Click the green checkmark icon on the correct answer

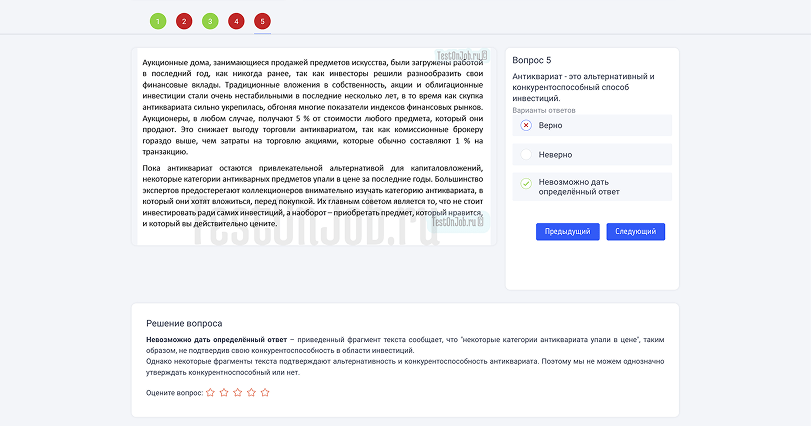[526, 183]
